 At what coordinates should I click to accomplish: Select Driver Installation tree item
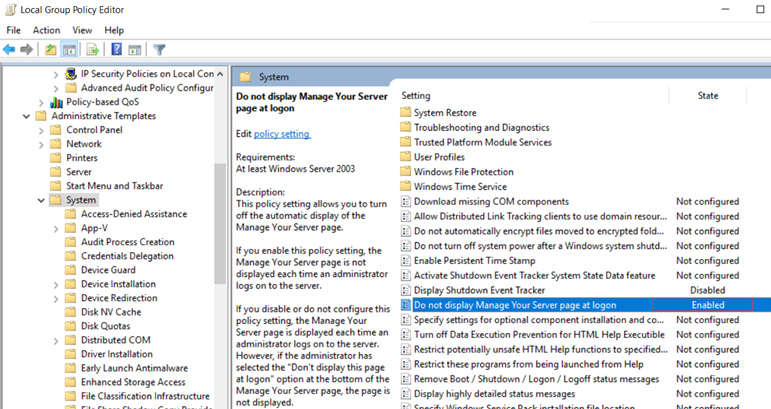pos(117,354)
